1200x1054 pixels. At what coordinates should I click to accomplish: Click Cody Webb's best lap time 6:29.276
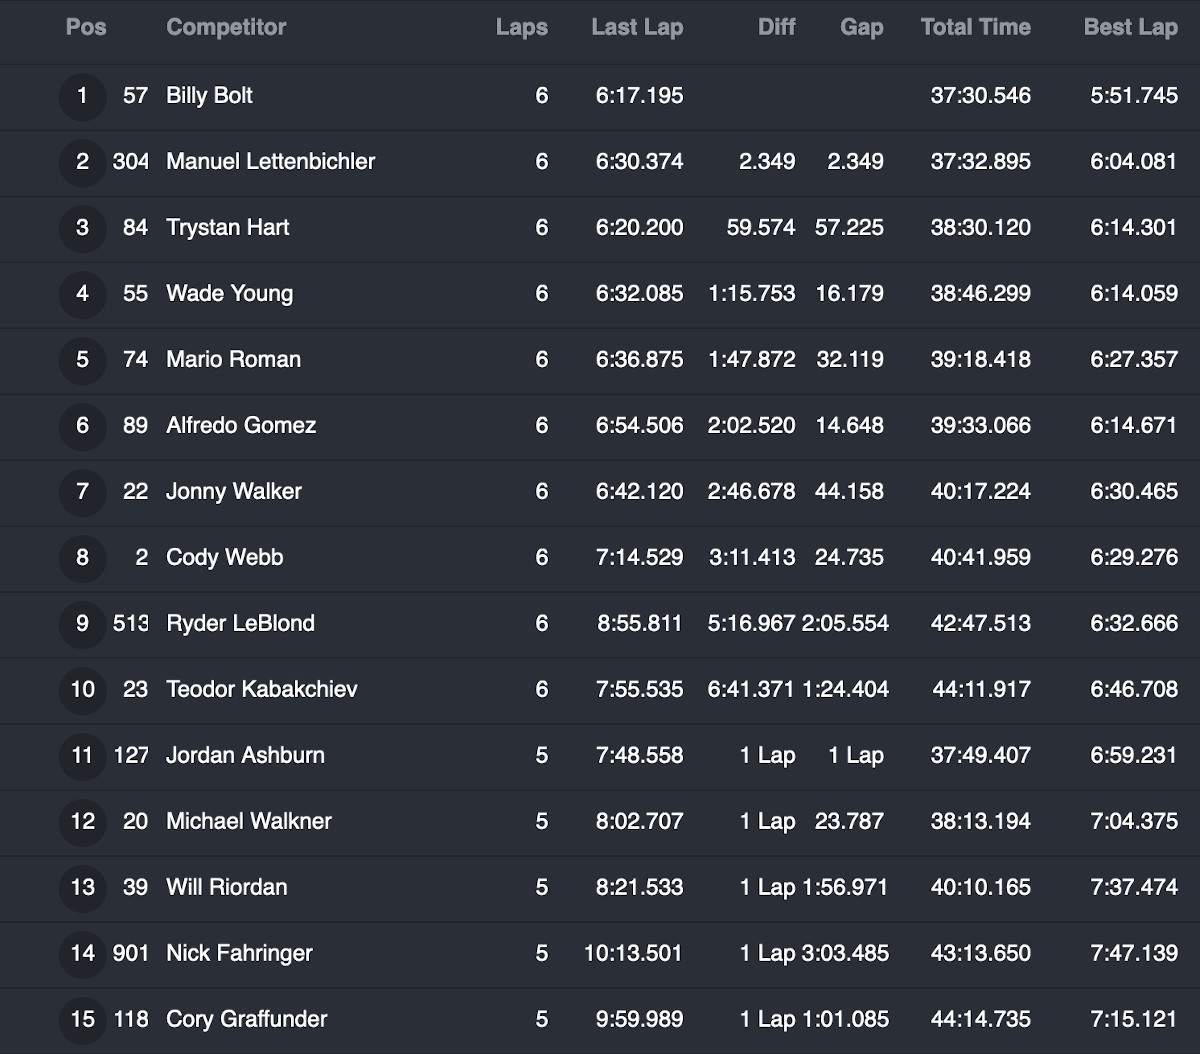pyautogui.click(x=1134, y=558)
